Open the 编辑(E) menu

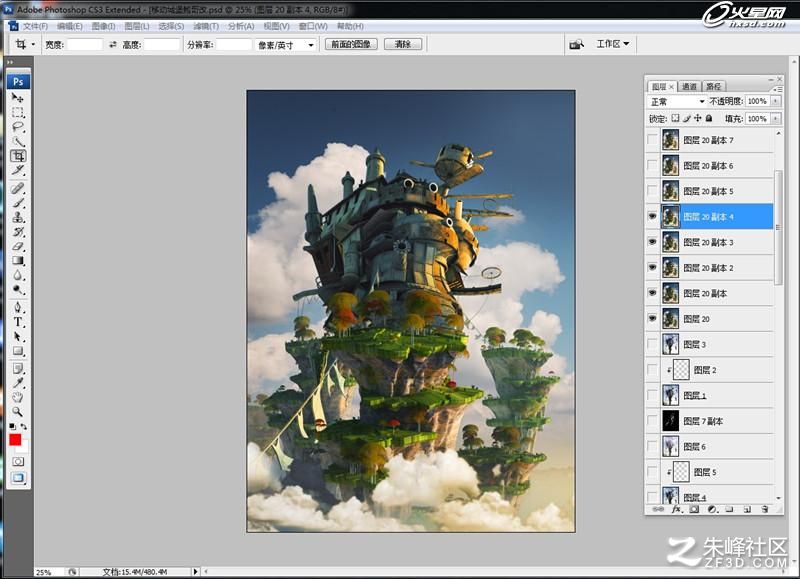point(69,26)
